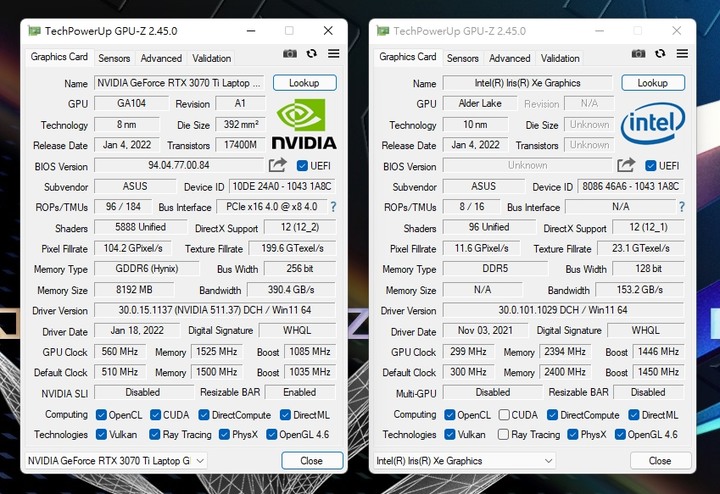Toggle the Ray Tracing checkbox in the NVIDIA window
The image size is (720, 494).
point(155,434)
